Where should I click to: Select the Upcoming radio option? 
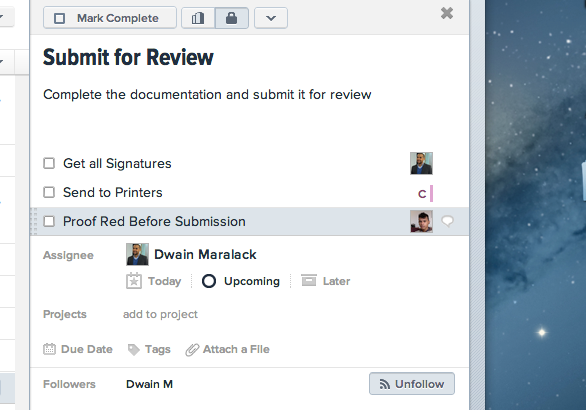(x=209, y=281)
